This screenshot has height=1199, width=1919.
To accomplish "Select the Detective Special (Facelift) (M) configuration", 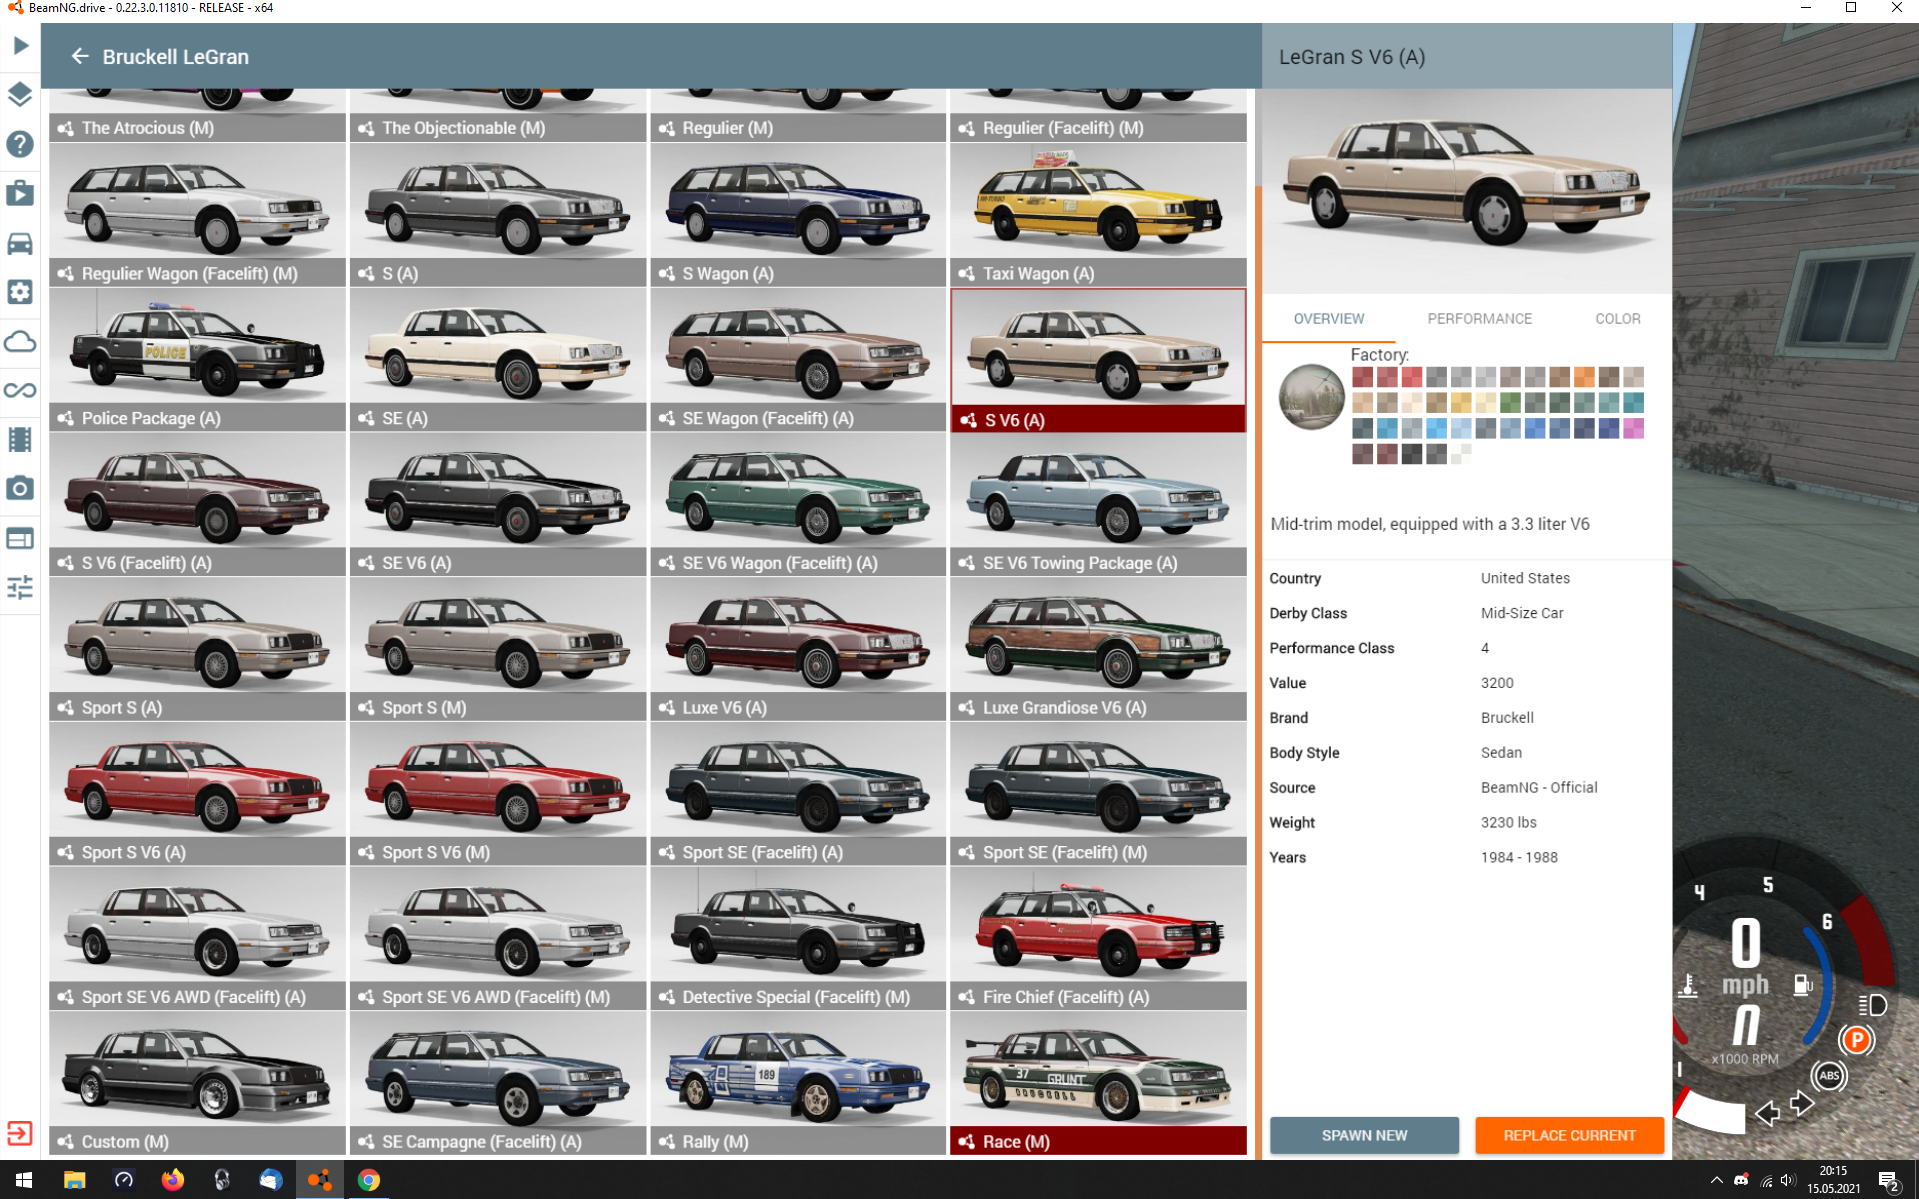I will coord(798,939).
